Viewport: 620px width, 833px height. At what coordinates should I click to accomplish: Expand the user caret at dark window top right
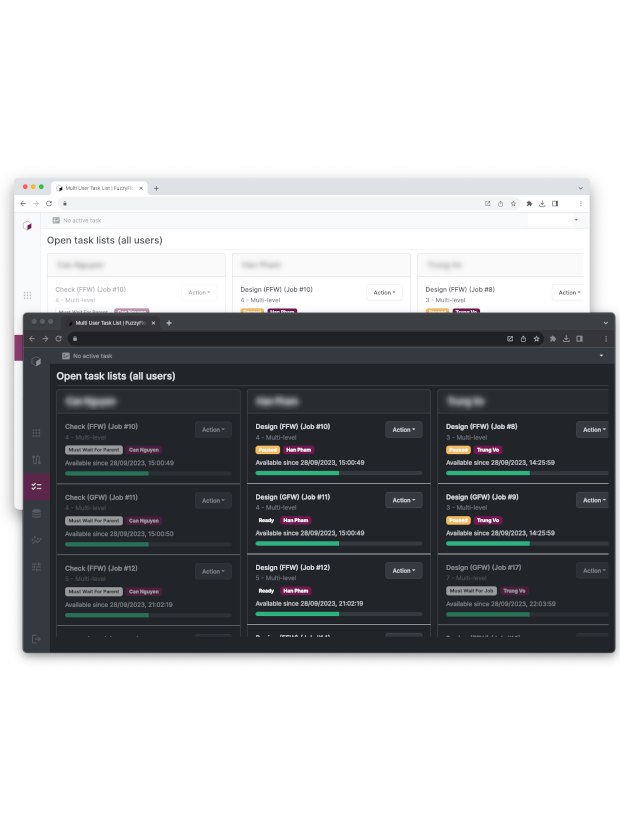coord(601,356)
